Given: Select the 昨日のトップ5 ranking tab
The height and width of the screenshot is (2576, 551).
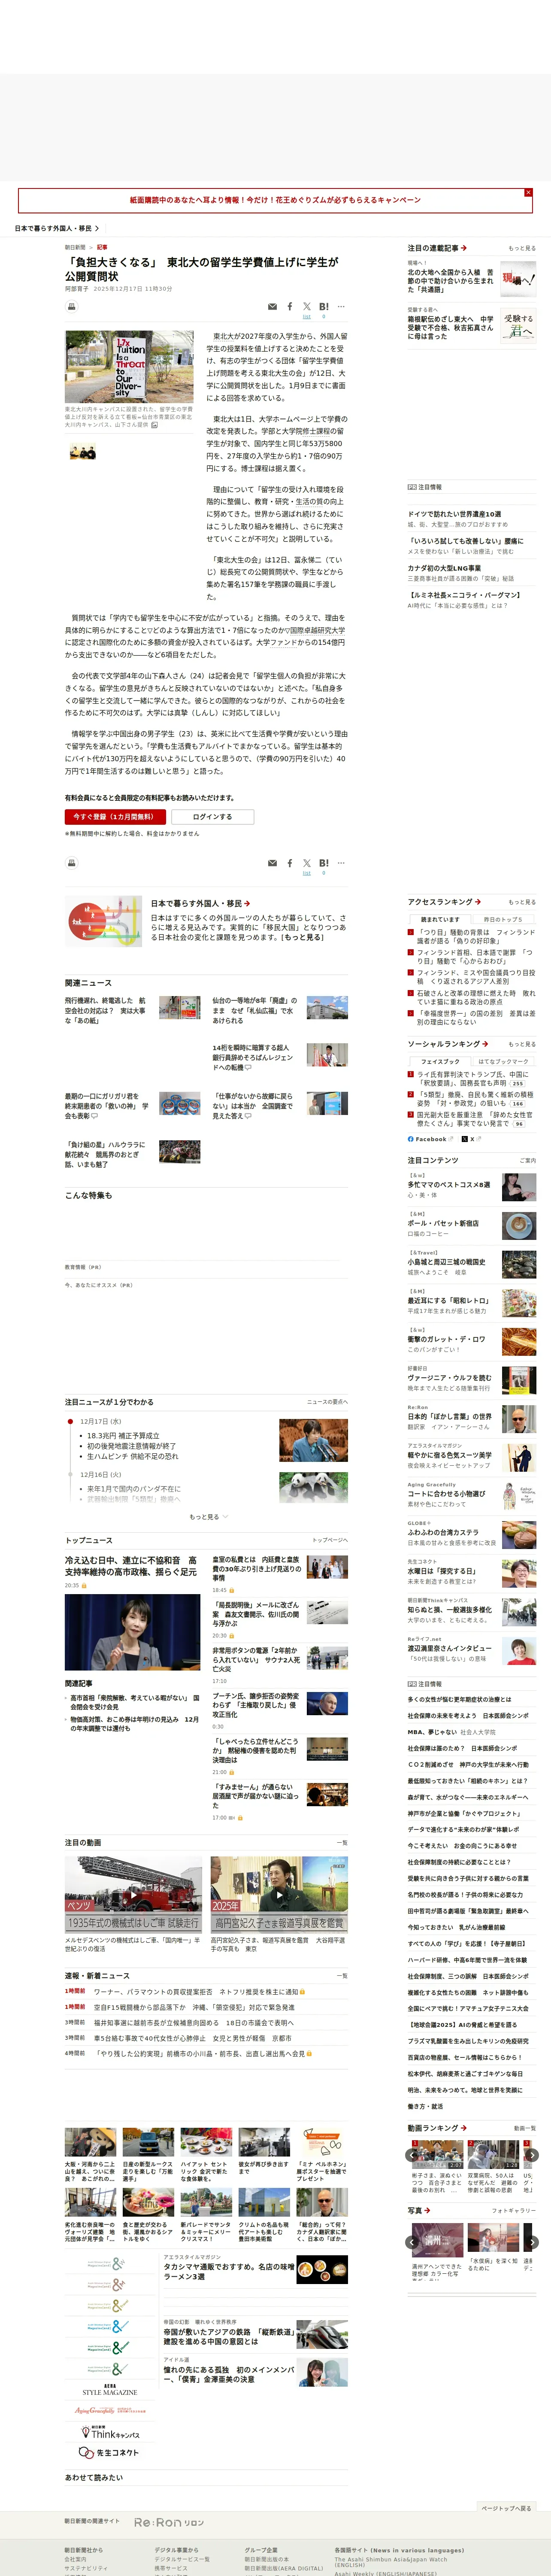Looking at the screenshot, I should click(503, 919).
